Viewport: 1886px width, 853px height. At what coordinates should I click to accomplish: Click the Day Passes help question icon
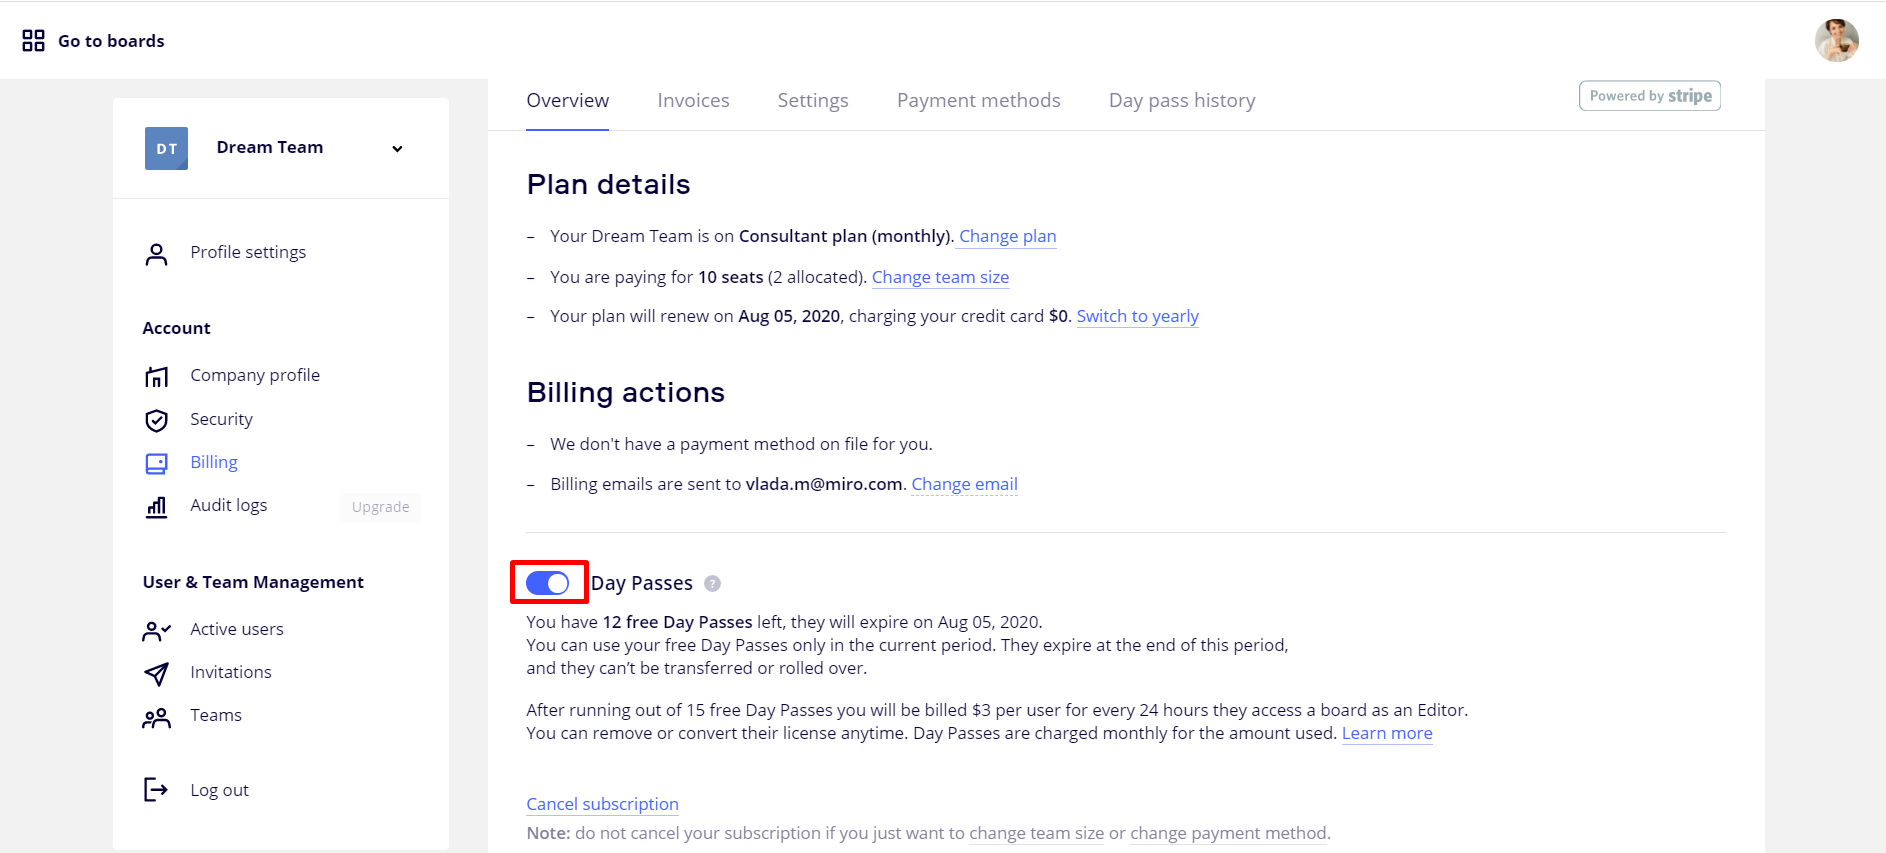(712, 584)
